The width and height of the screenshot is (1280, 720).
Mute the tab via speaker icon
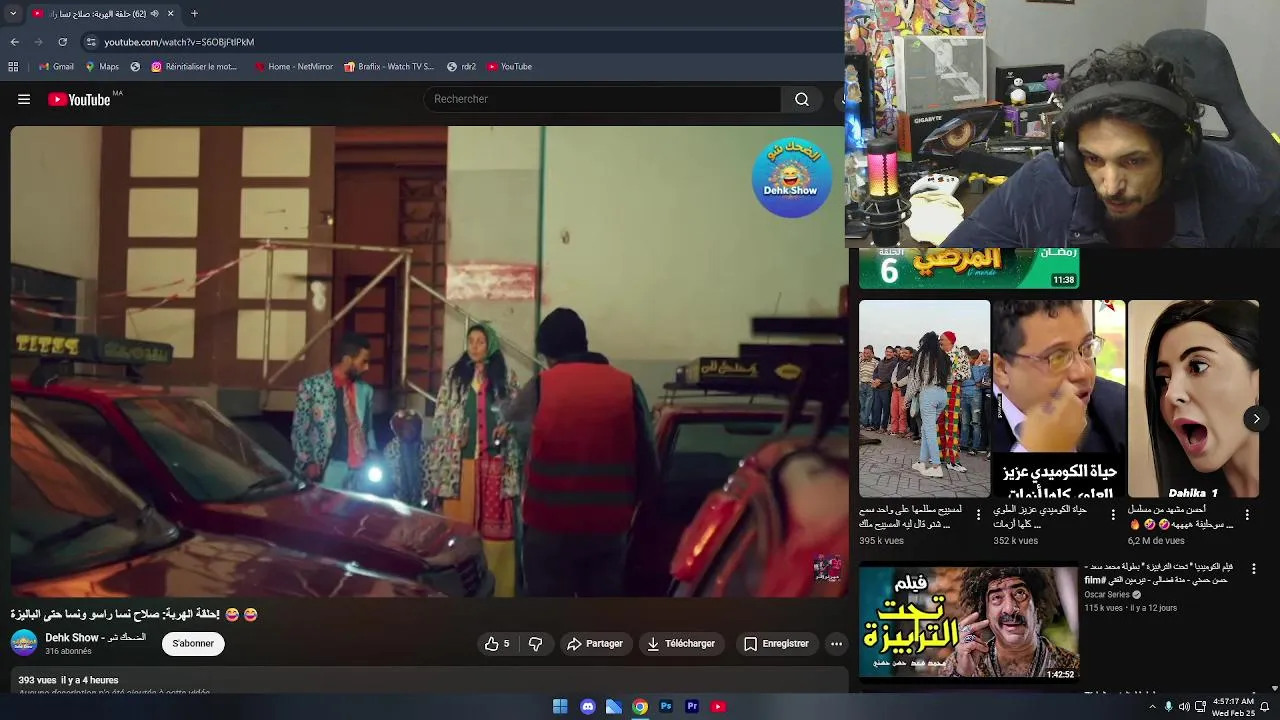coord(155,14)
